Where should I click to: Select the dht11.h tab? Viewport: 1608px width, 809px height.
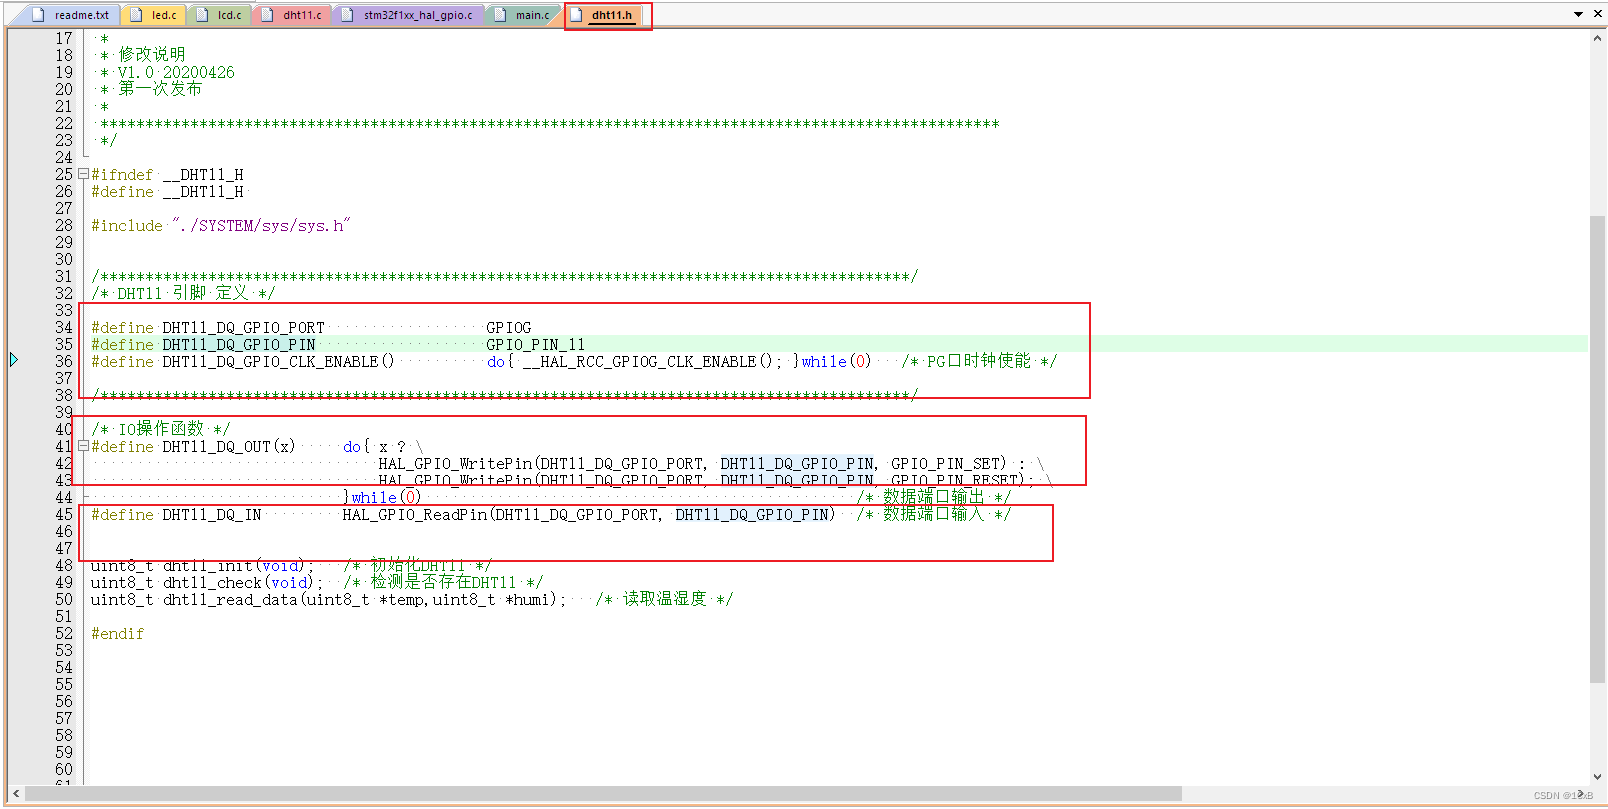coord(603,15)
